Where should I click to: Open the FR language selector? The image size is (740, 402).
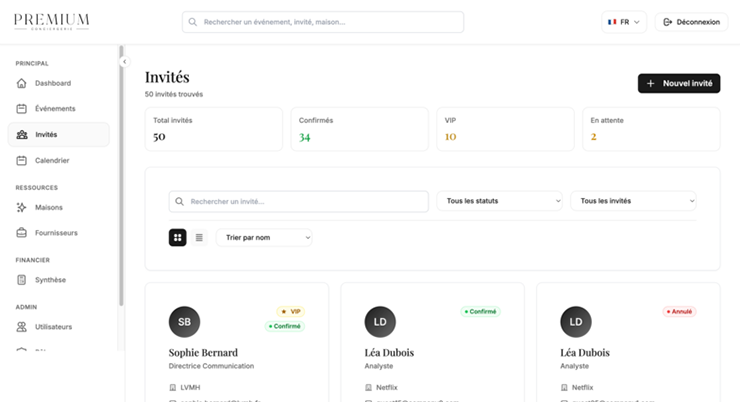(624, 22)
